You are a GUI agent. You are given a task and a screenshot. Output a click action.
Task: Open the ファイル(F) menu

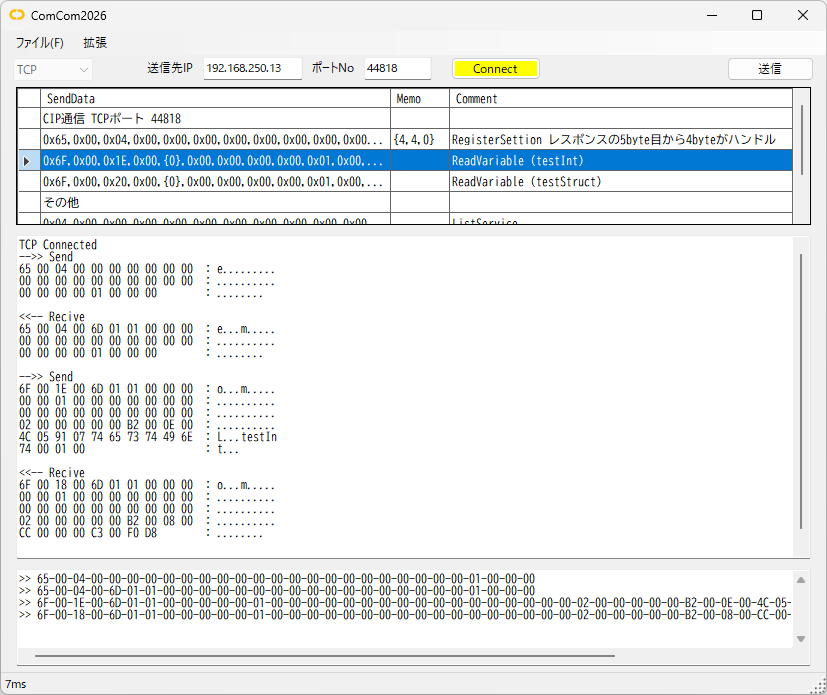[x=40, y=43]
